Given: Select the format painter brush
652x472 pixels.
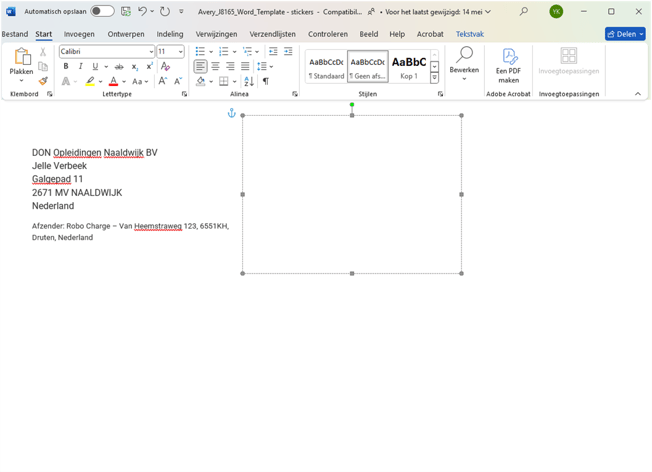Looking at the screenshot, I should tap(43, 82).
